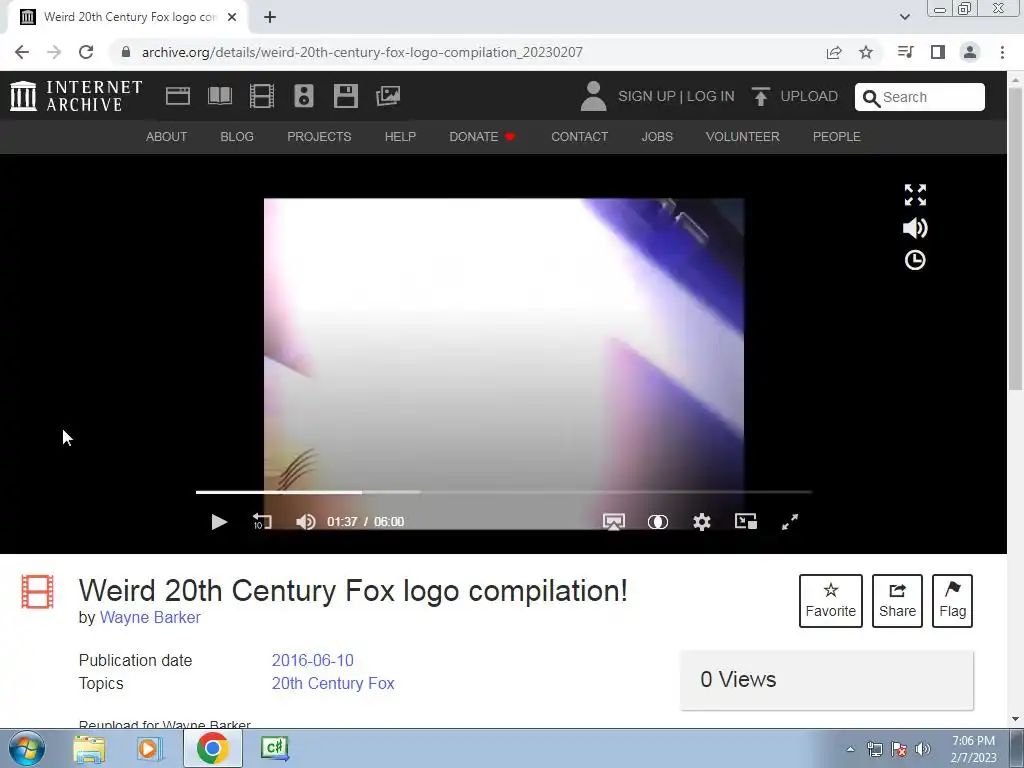
Task: Open Chrome three-dot menu
Action: [x=1002, y=52]
